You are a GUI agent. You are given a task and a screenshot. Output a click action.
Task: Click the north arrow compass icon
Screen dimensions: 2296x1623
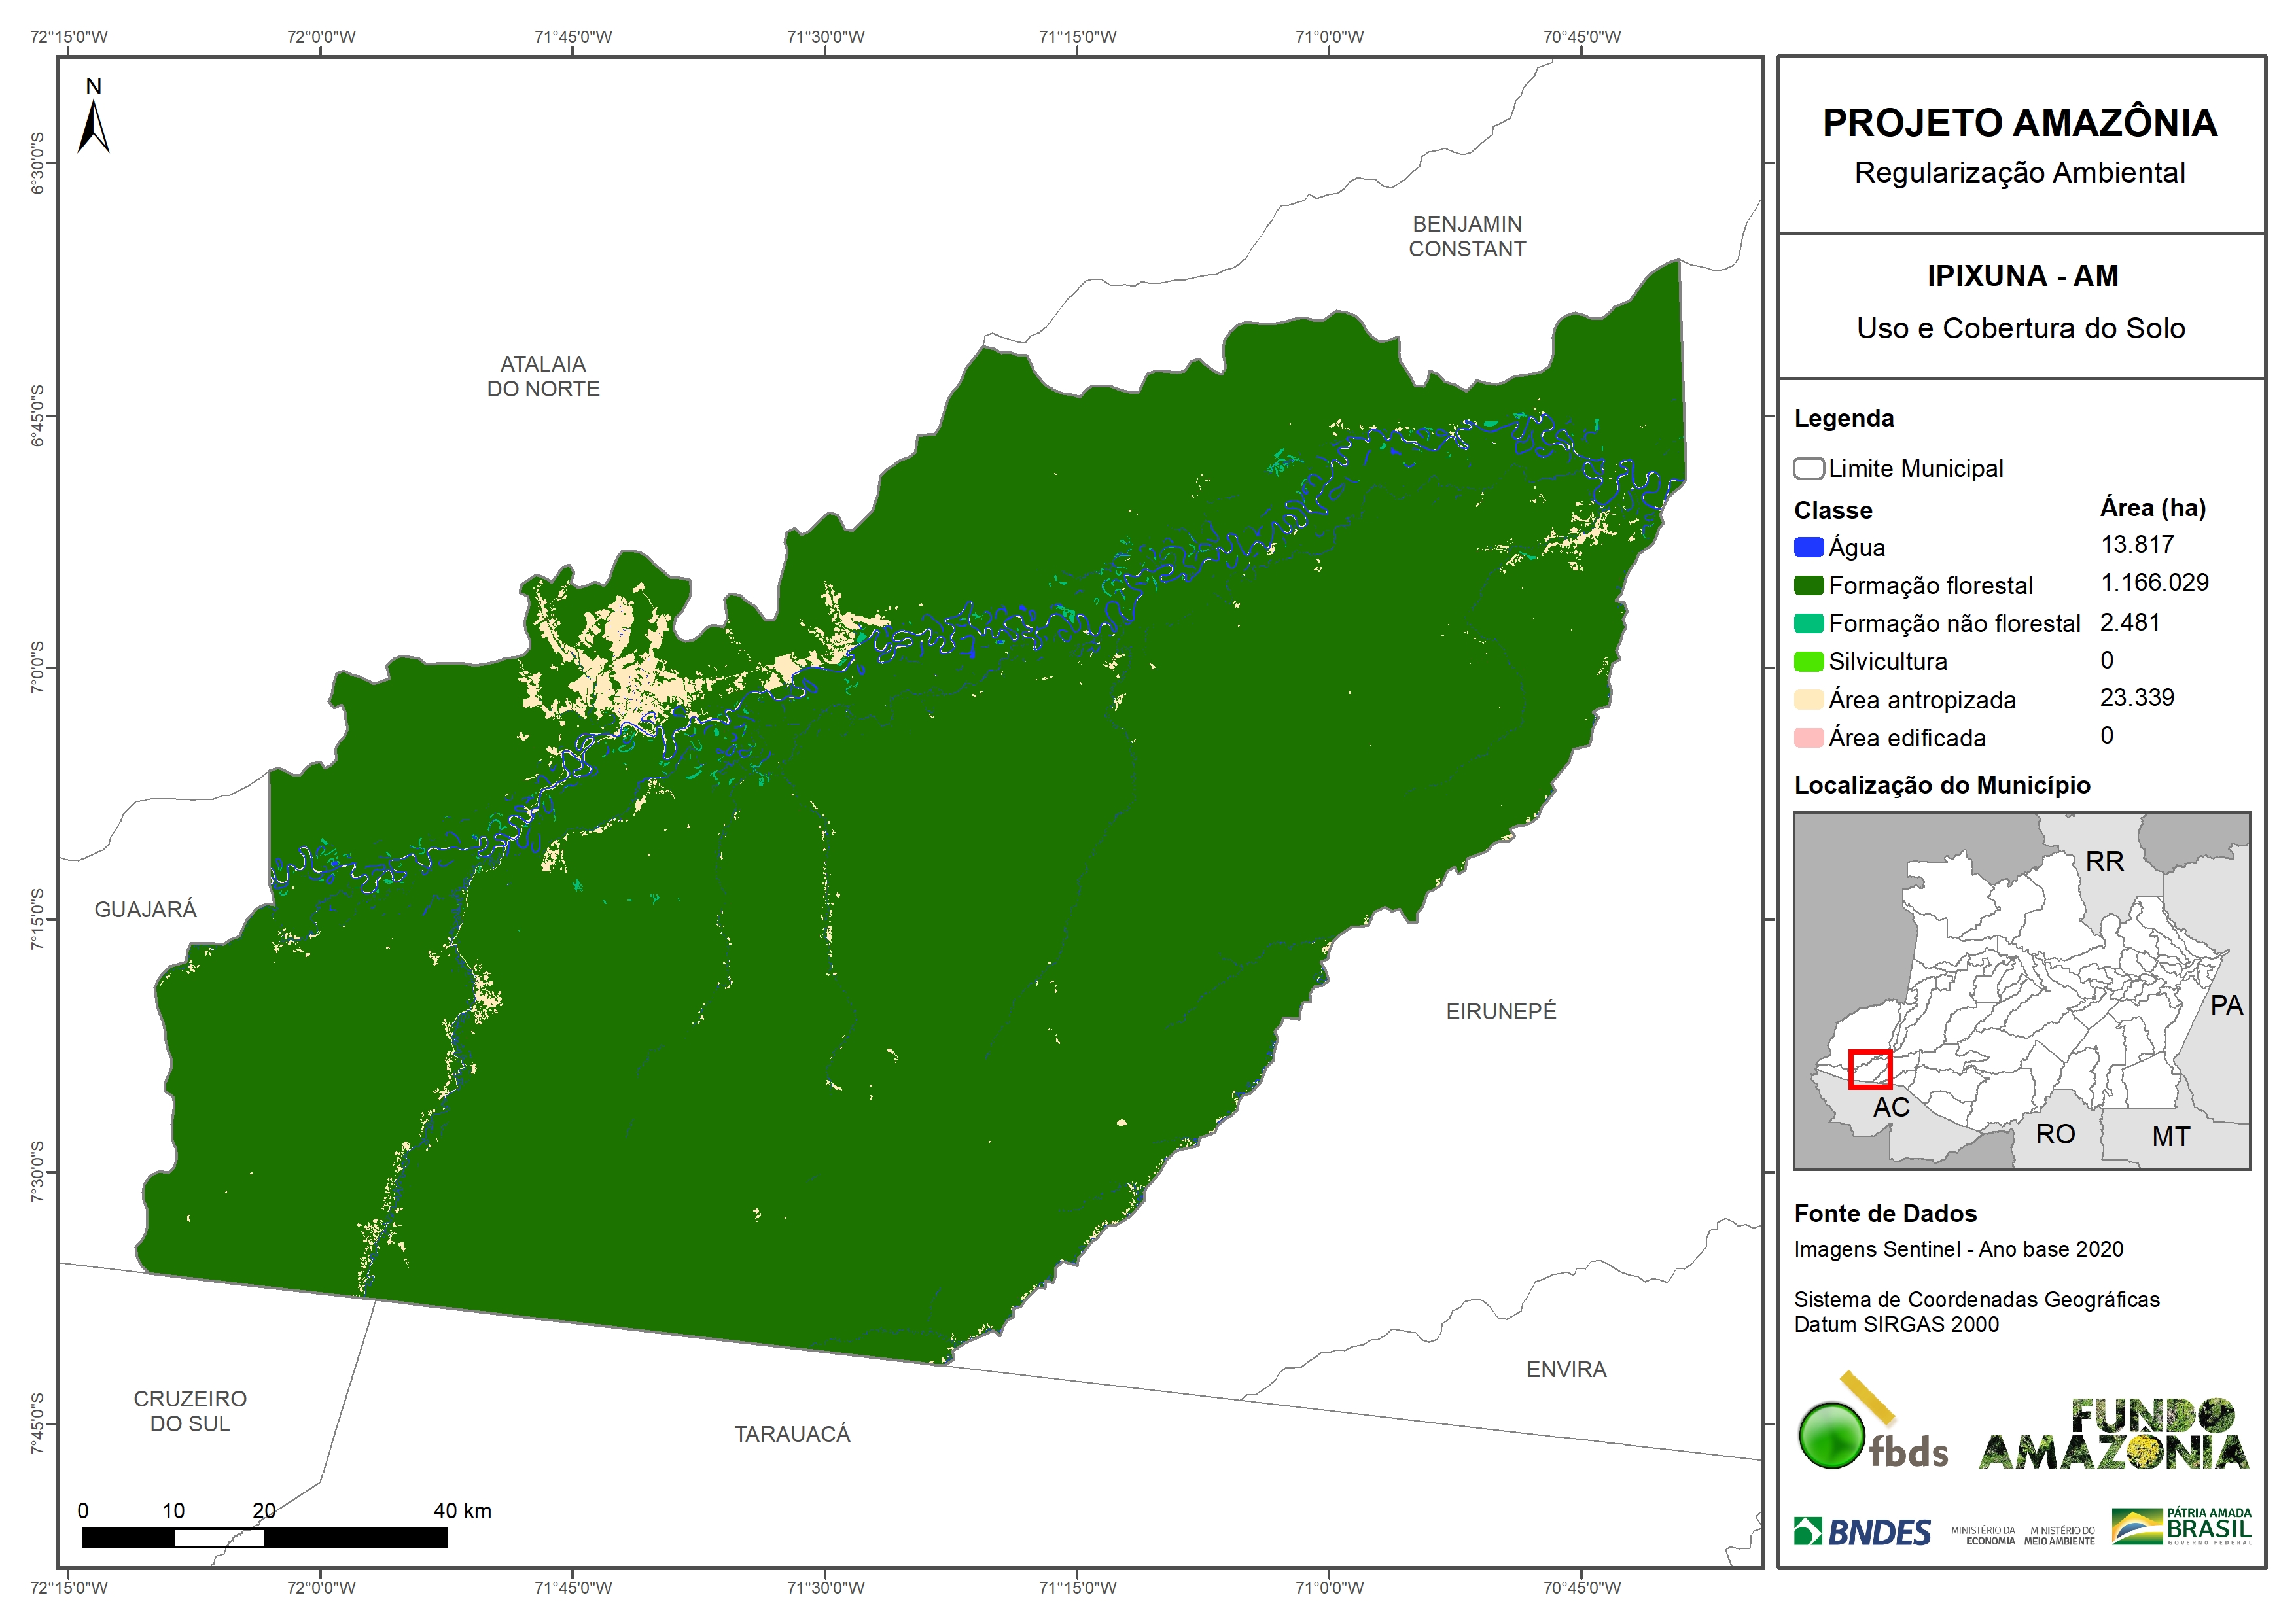point(93,127)
